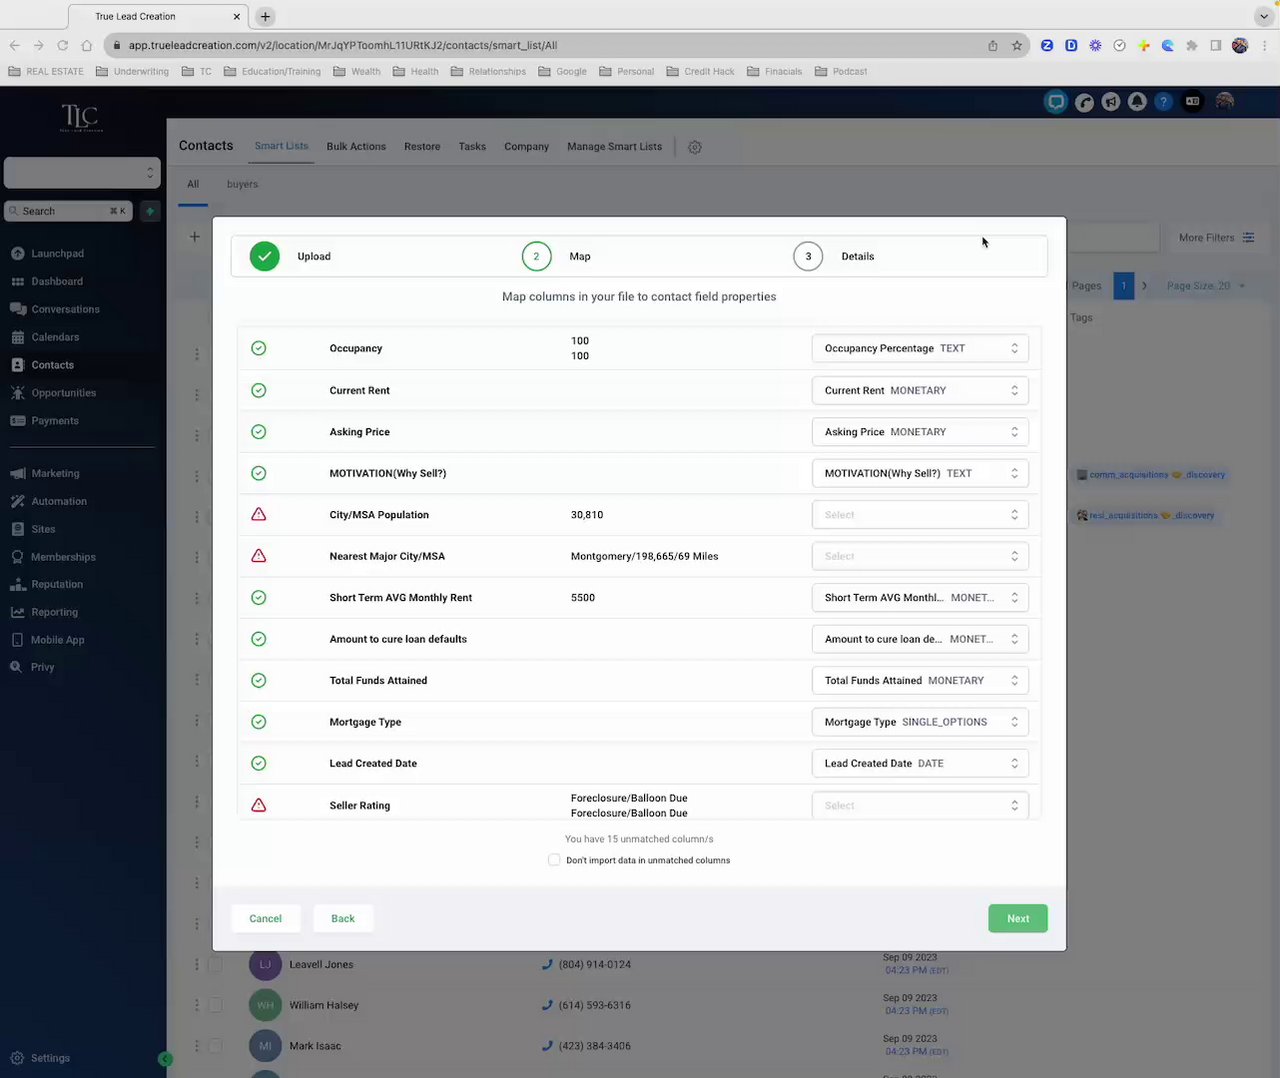Open notifications bell icon
Screen dimensions: 1280x1078
(x=1137, y=102)
